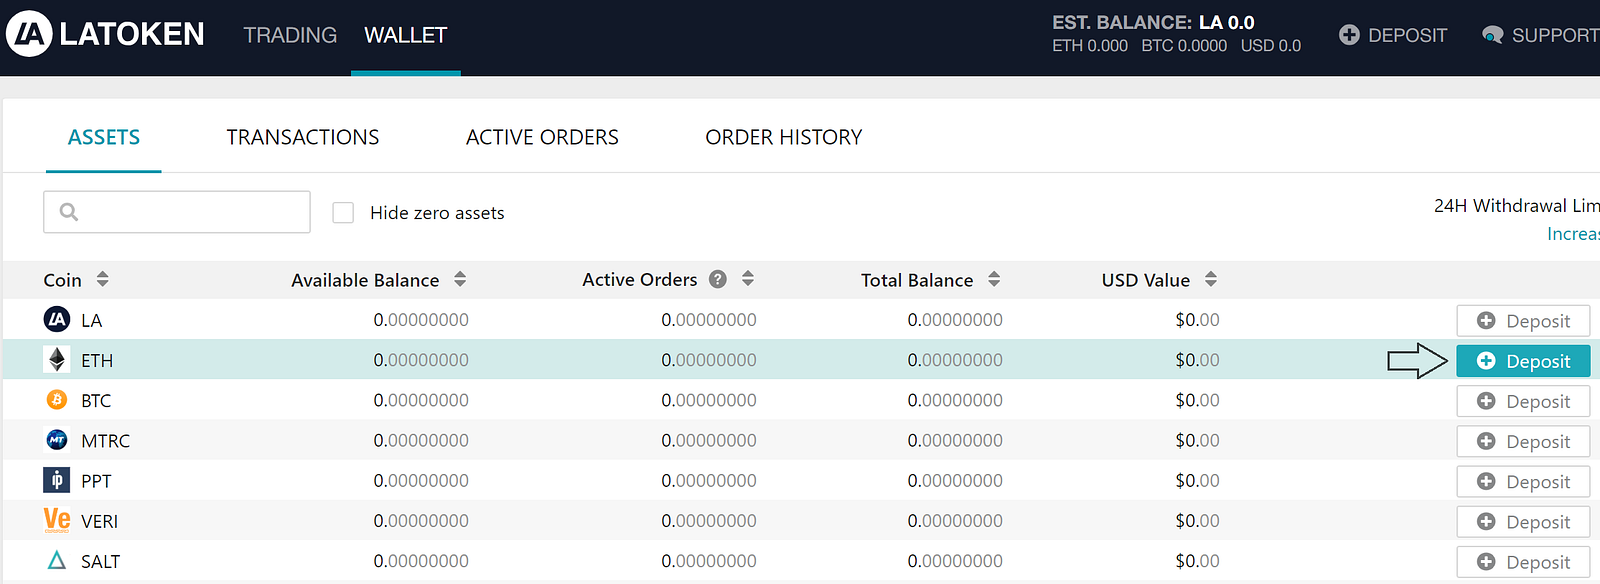Click the asset search input field
This screenshot has width=1600, height=584.
(x=177, y=212)
